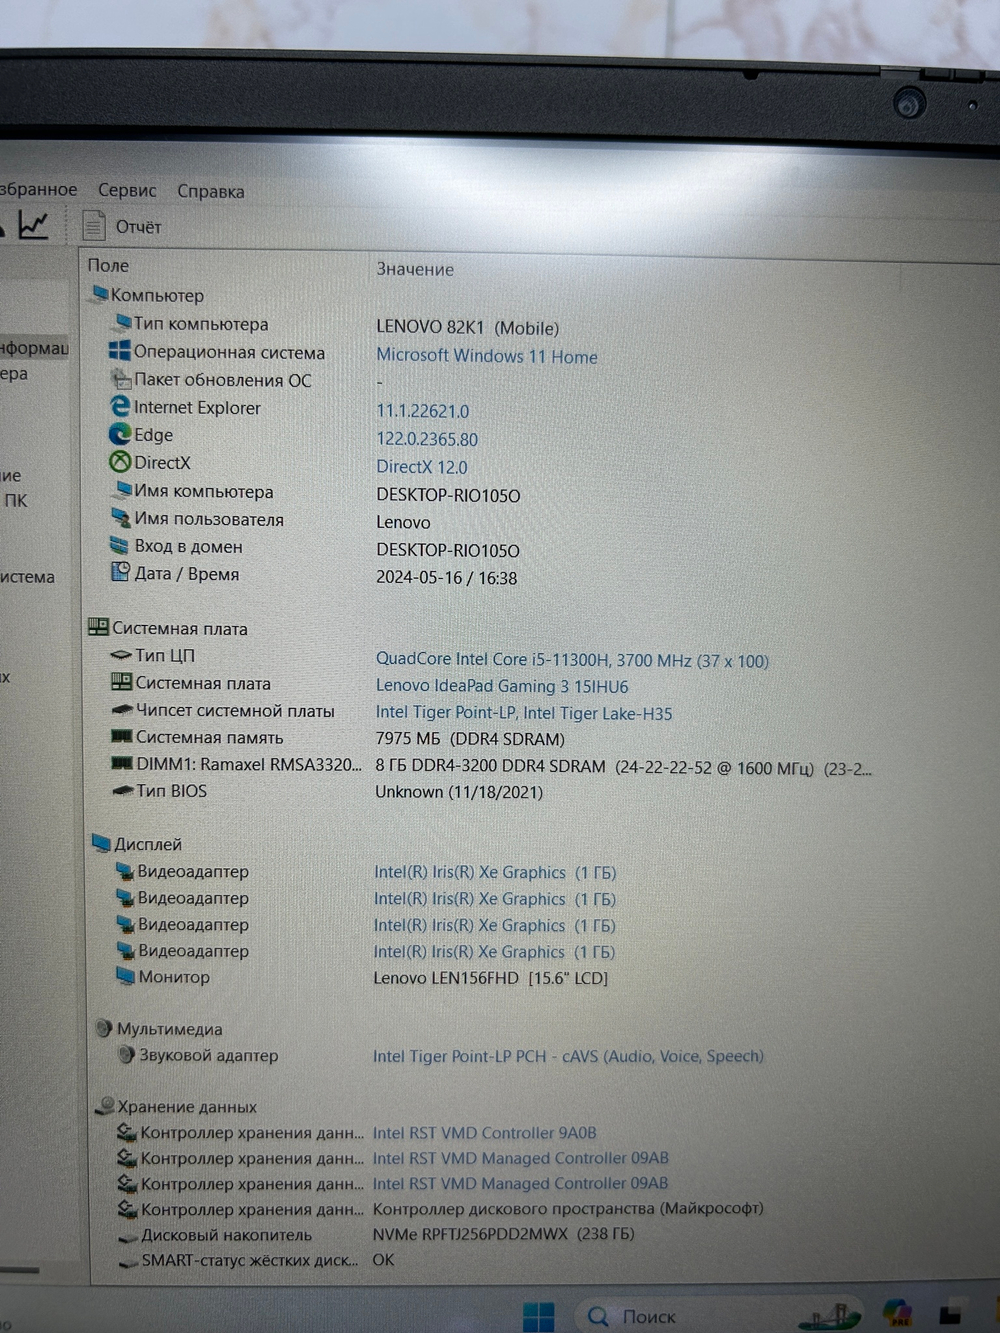This screenshot has width=1000, height=1333.
Task: Open the Intel Tiger Point-LP chipset link
Action: (x=524, y=713)
